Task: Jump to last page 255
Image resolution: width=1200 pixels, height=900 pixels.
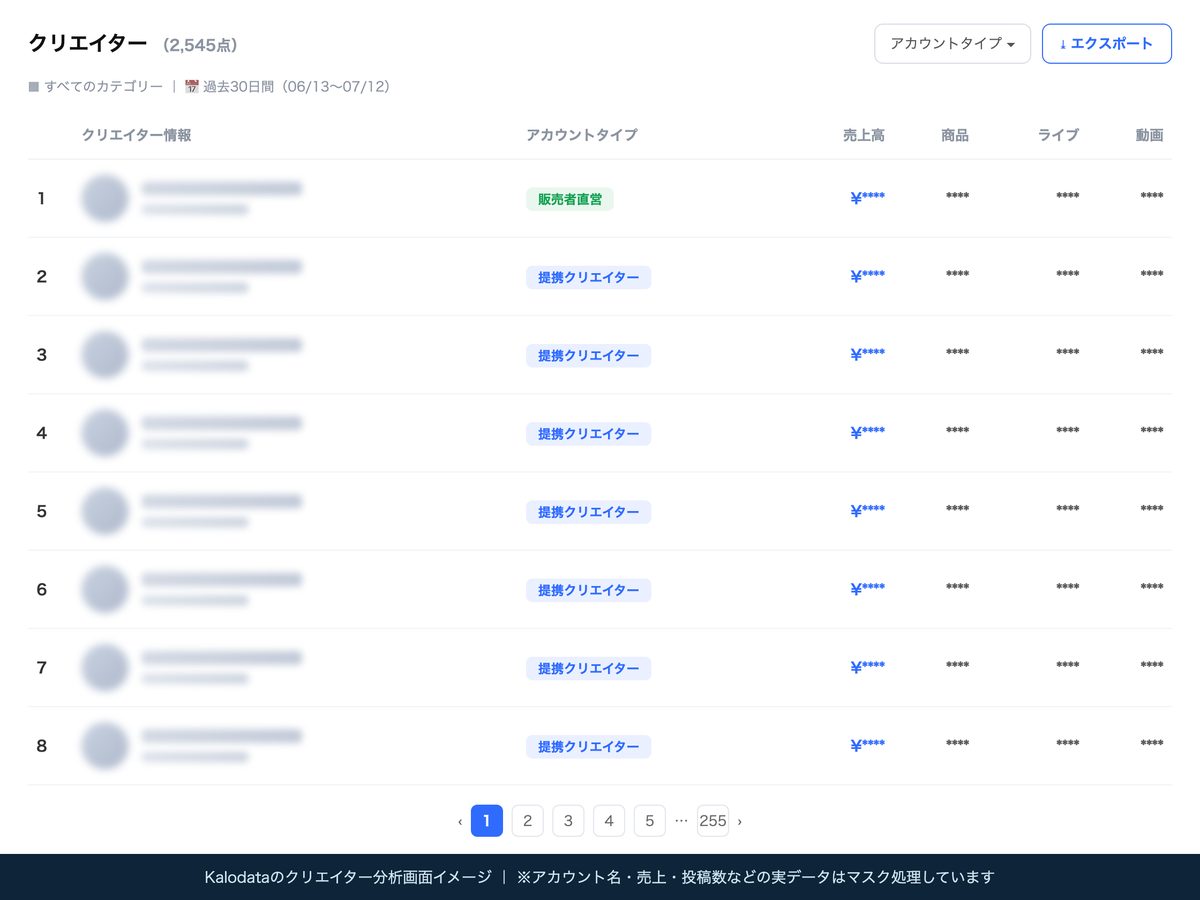Action: [x=713, y=821]
